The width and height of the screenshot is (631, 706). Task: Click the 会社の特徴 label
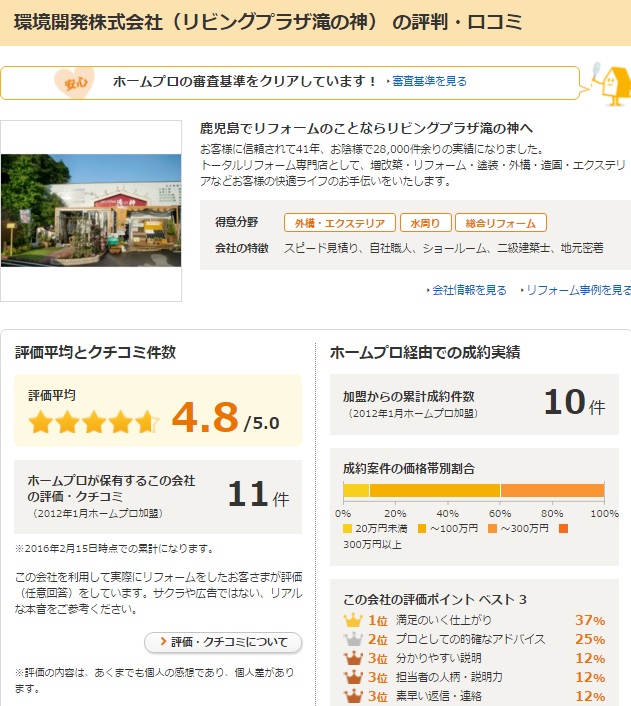242,248
